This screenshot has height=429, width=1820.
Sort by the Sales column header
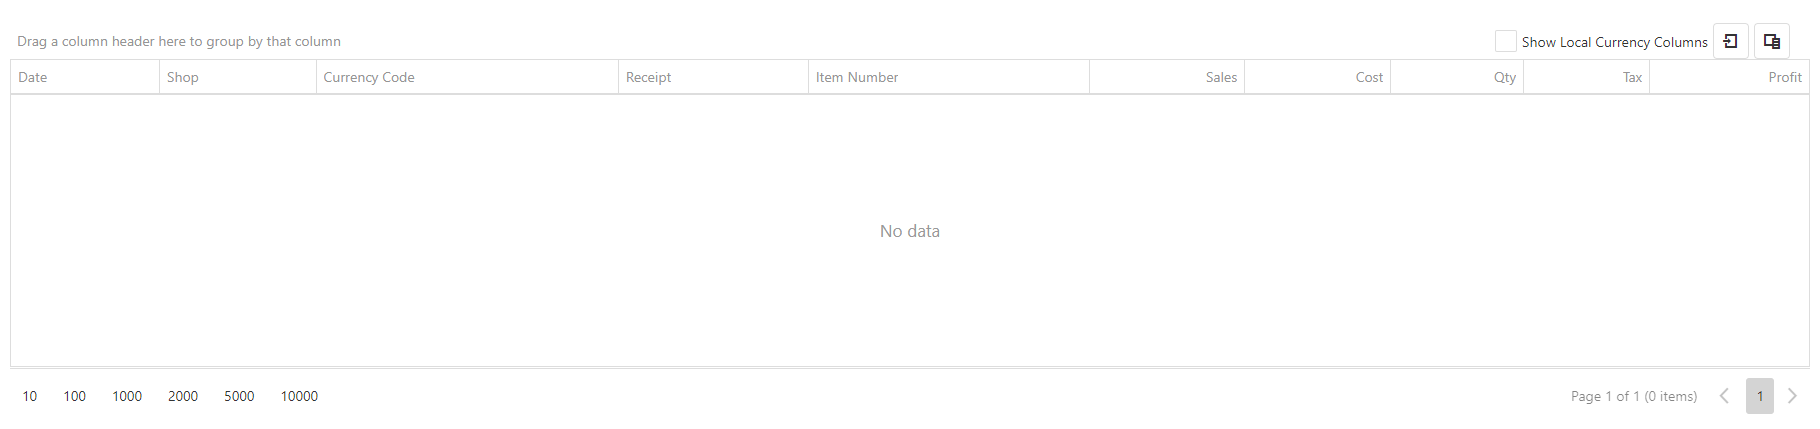point(1167,77)
